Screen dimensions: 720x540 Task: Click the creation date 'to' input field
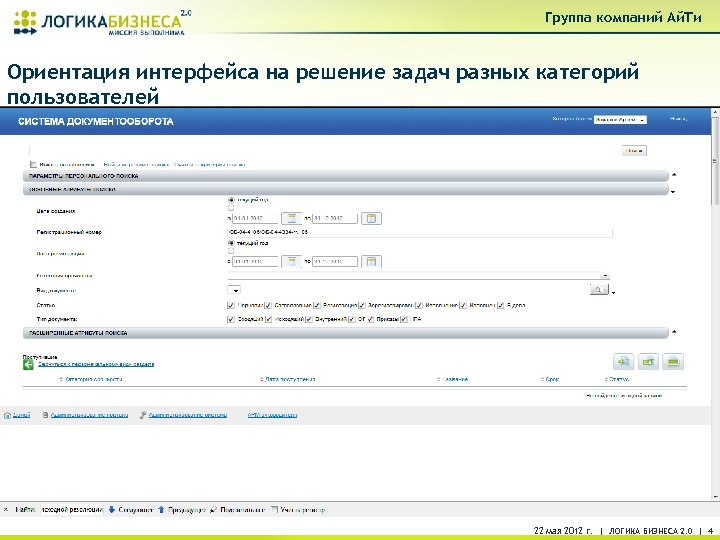(x=335, y=218)
